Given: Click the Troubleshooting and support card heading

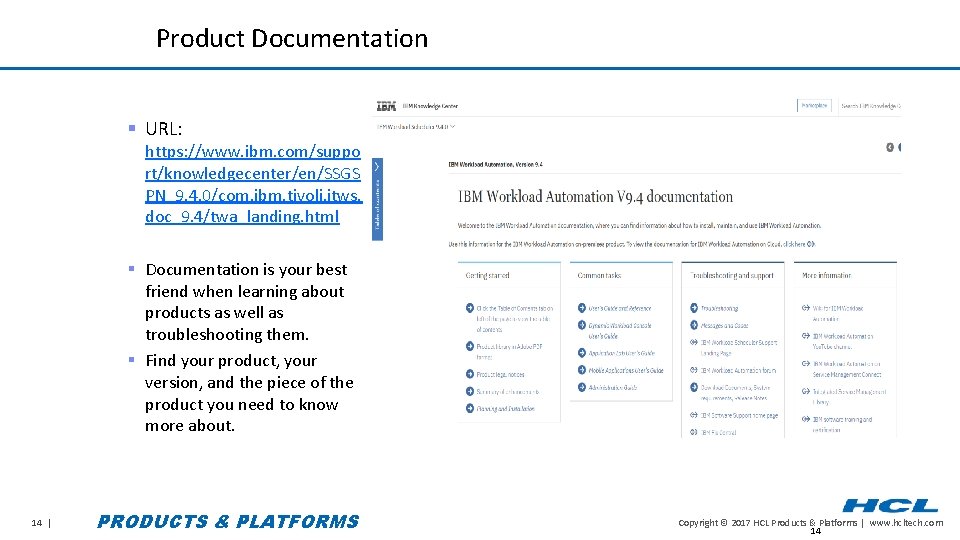Looking at the screenshot, I should click(x=732, y=276).
